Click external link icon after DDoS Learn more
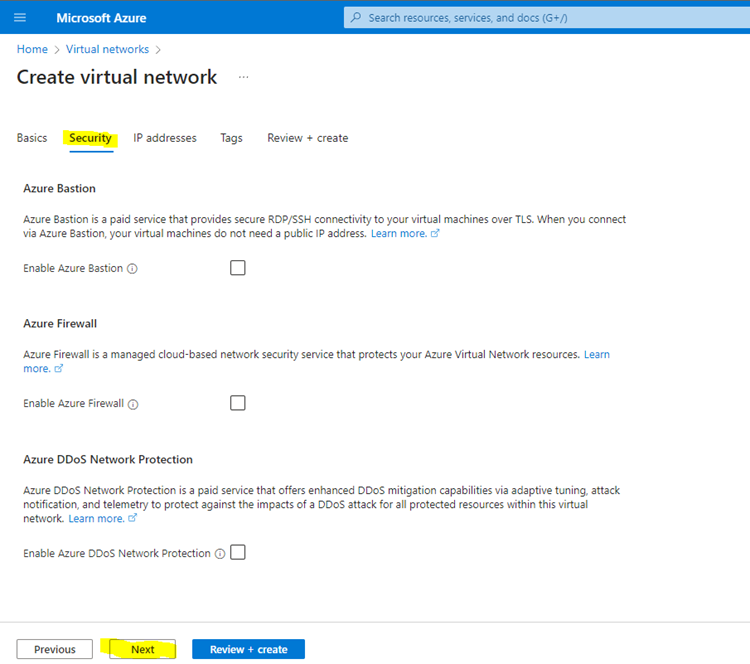 click(x=132, y=518)
